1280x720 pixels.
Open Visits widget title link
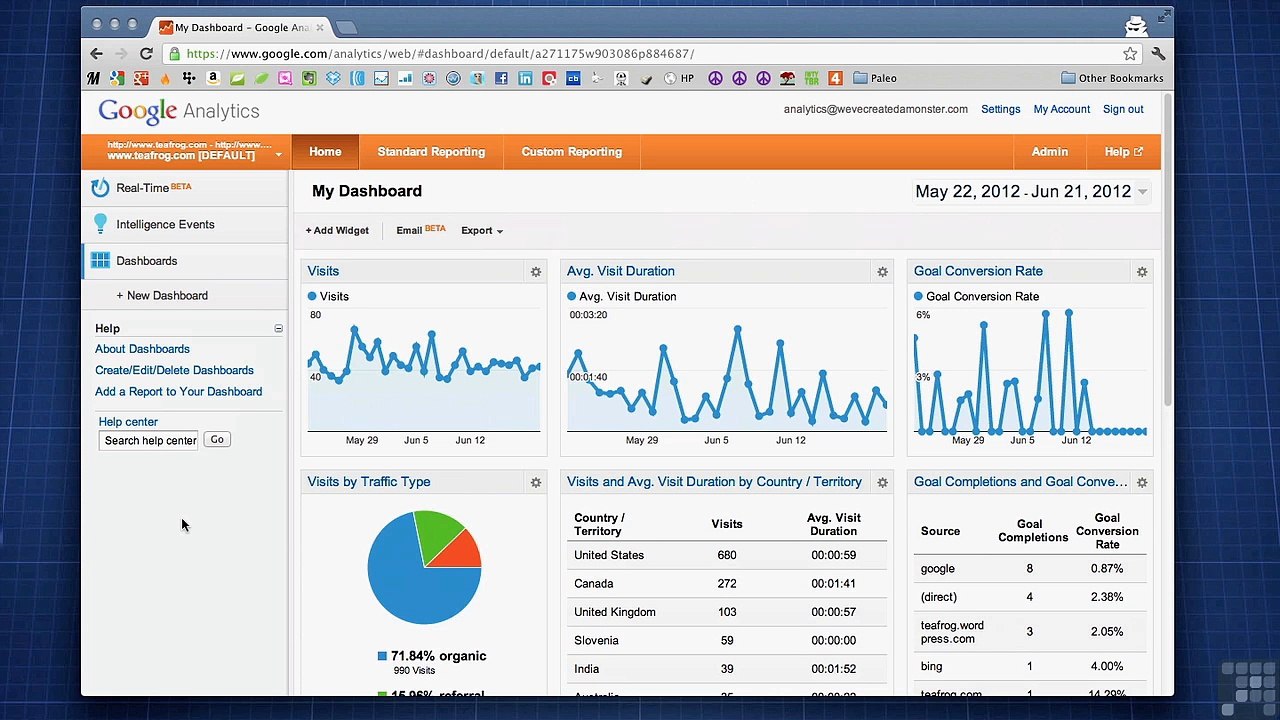point(323,271)
